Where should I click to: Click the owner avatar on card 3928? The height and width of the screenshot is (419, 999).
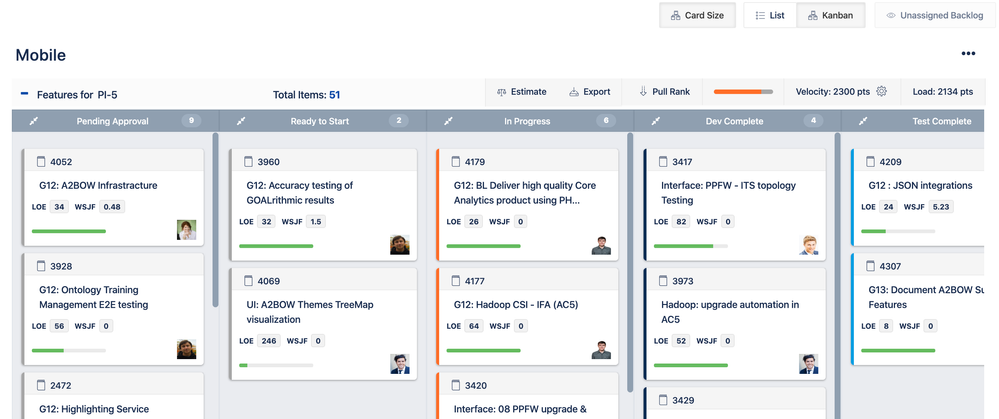187,349
